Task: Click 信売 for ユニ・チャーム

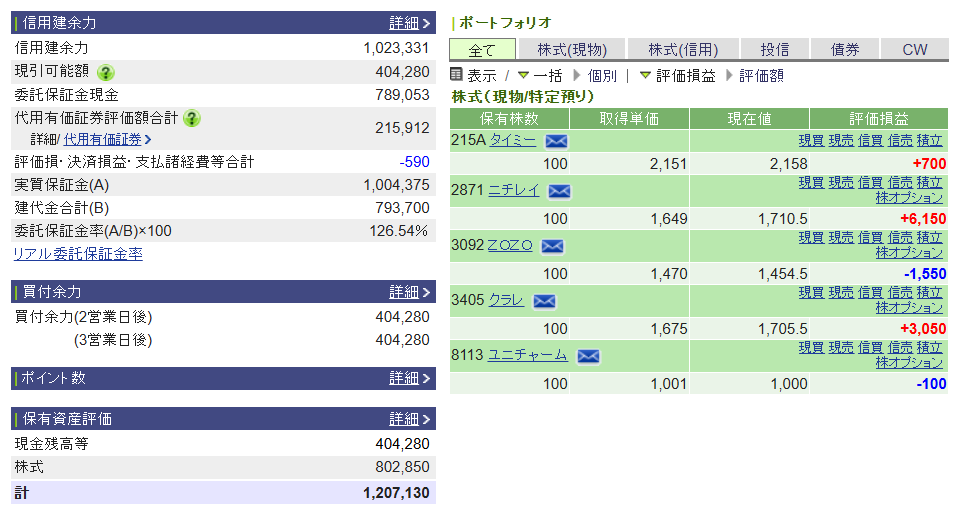Action: point(900,348)
